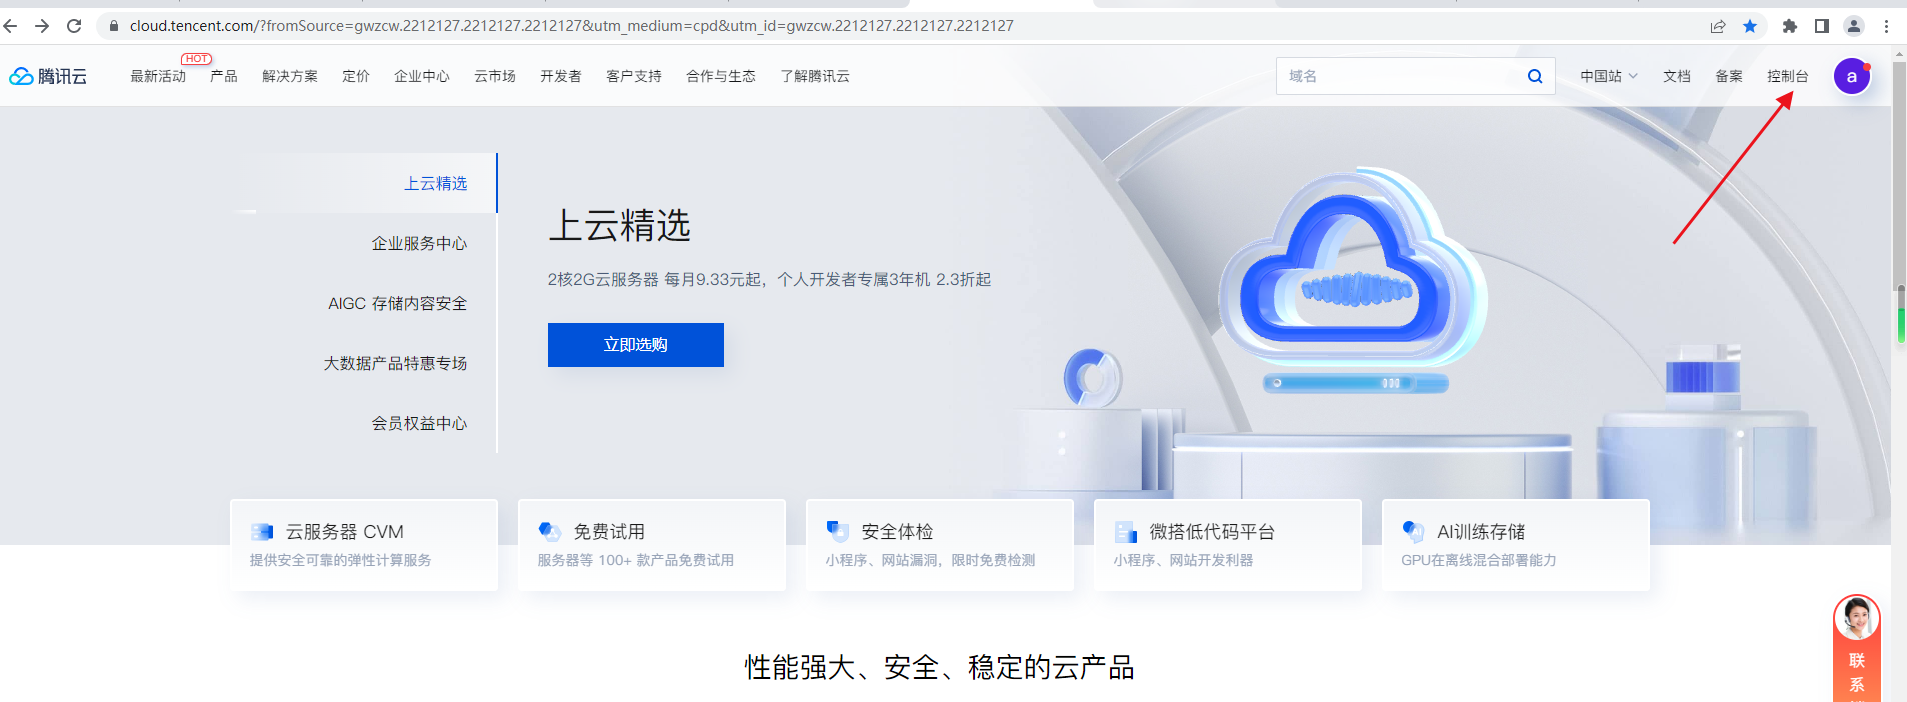Screen dimensions: 1907x702
Task: Reload the page
Action: point(74,26)
